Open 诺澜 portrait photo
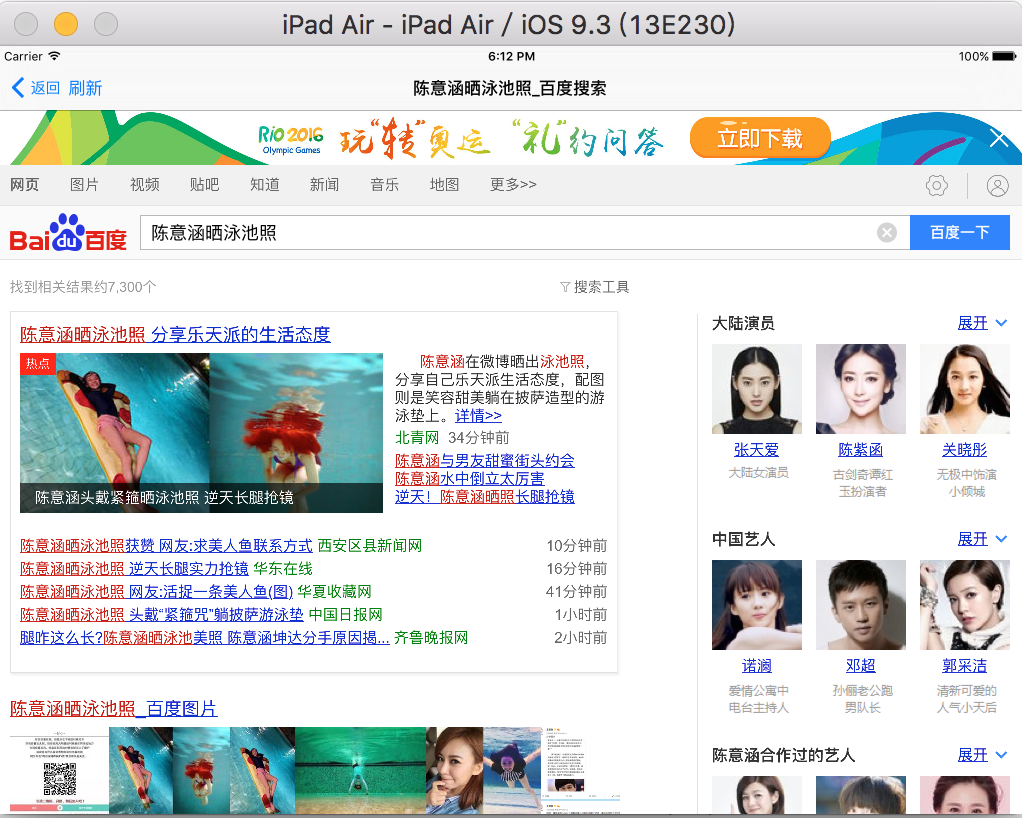The height and width of the screenshot is (818, 1022). [757, 605]
